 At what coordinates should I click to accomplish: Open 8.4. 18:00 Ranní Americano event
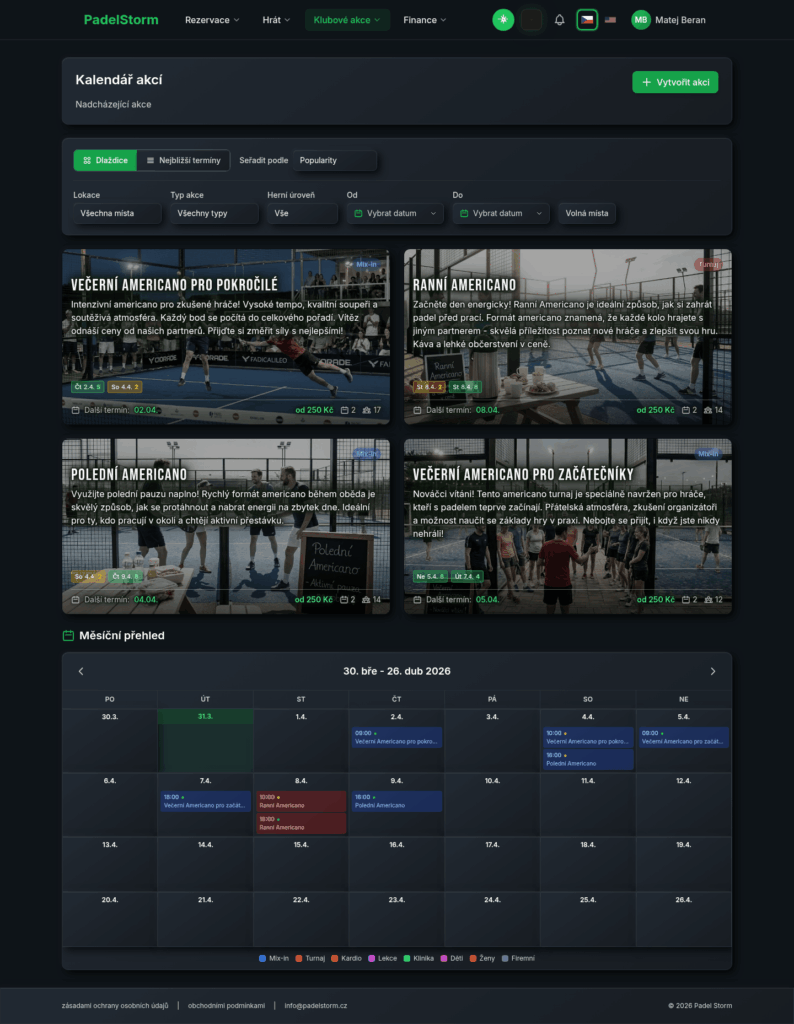pyautogui.click(x=301, y=824)
